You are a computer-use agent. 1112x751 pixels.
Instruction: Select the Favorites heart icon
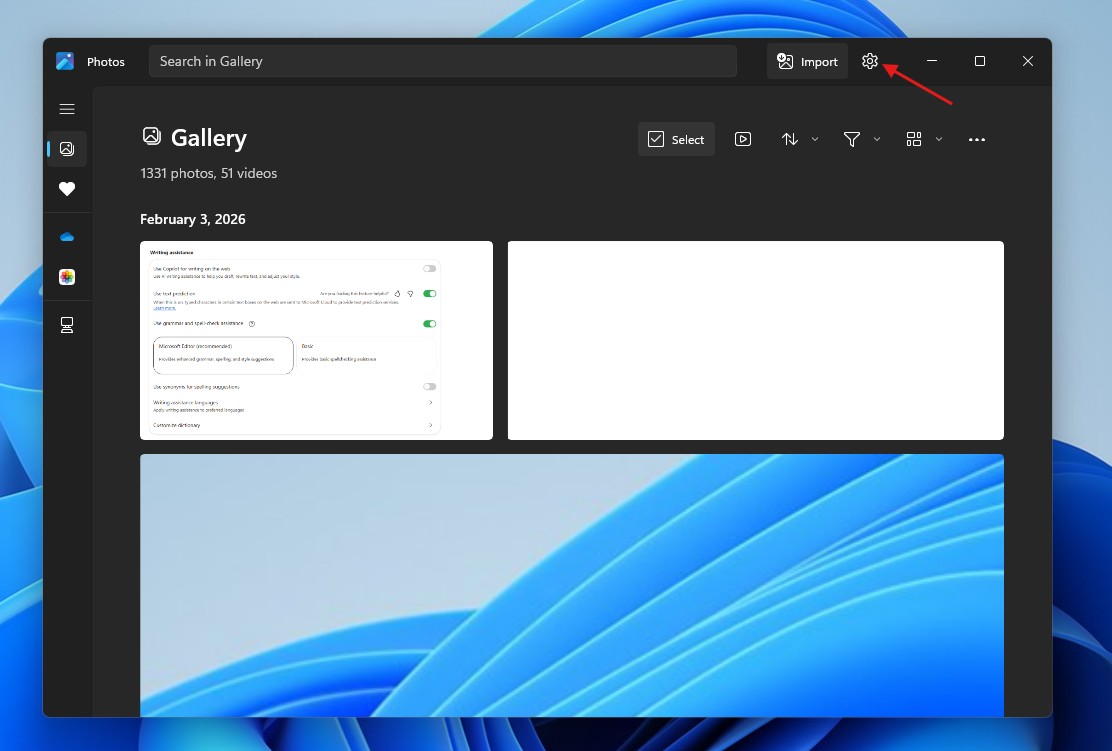pos(67,189)
